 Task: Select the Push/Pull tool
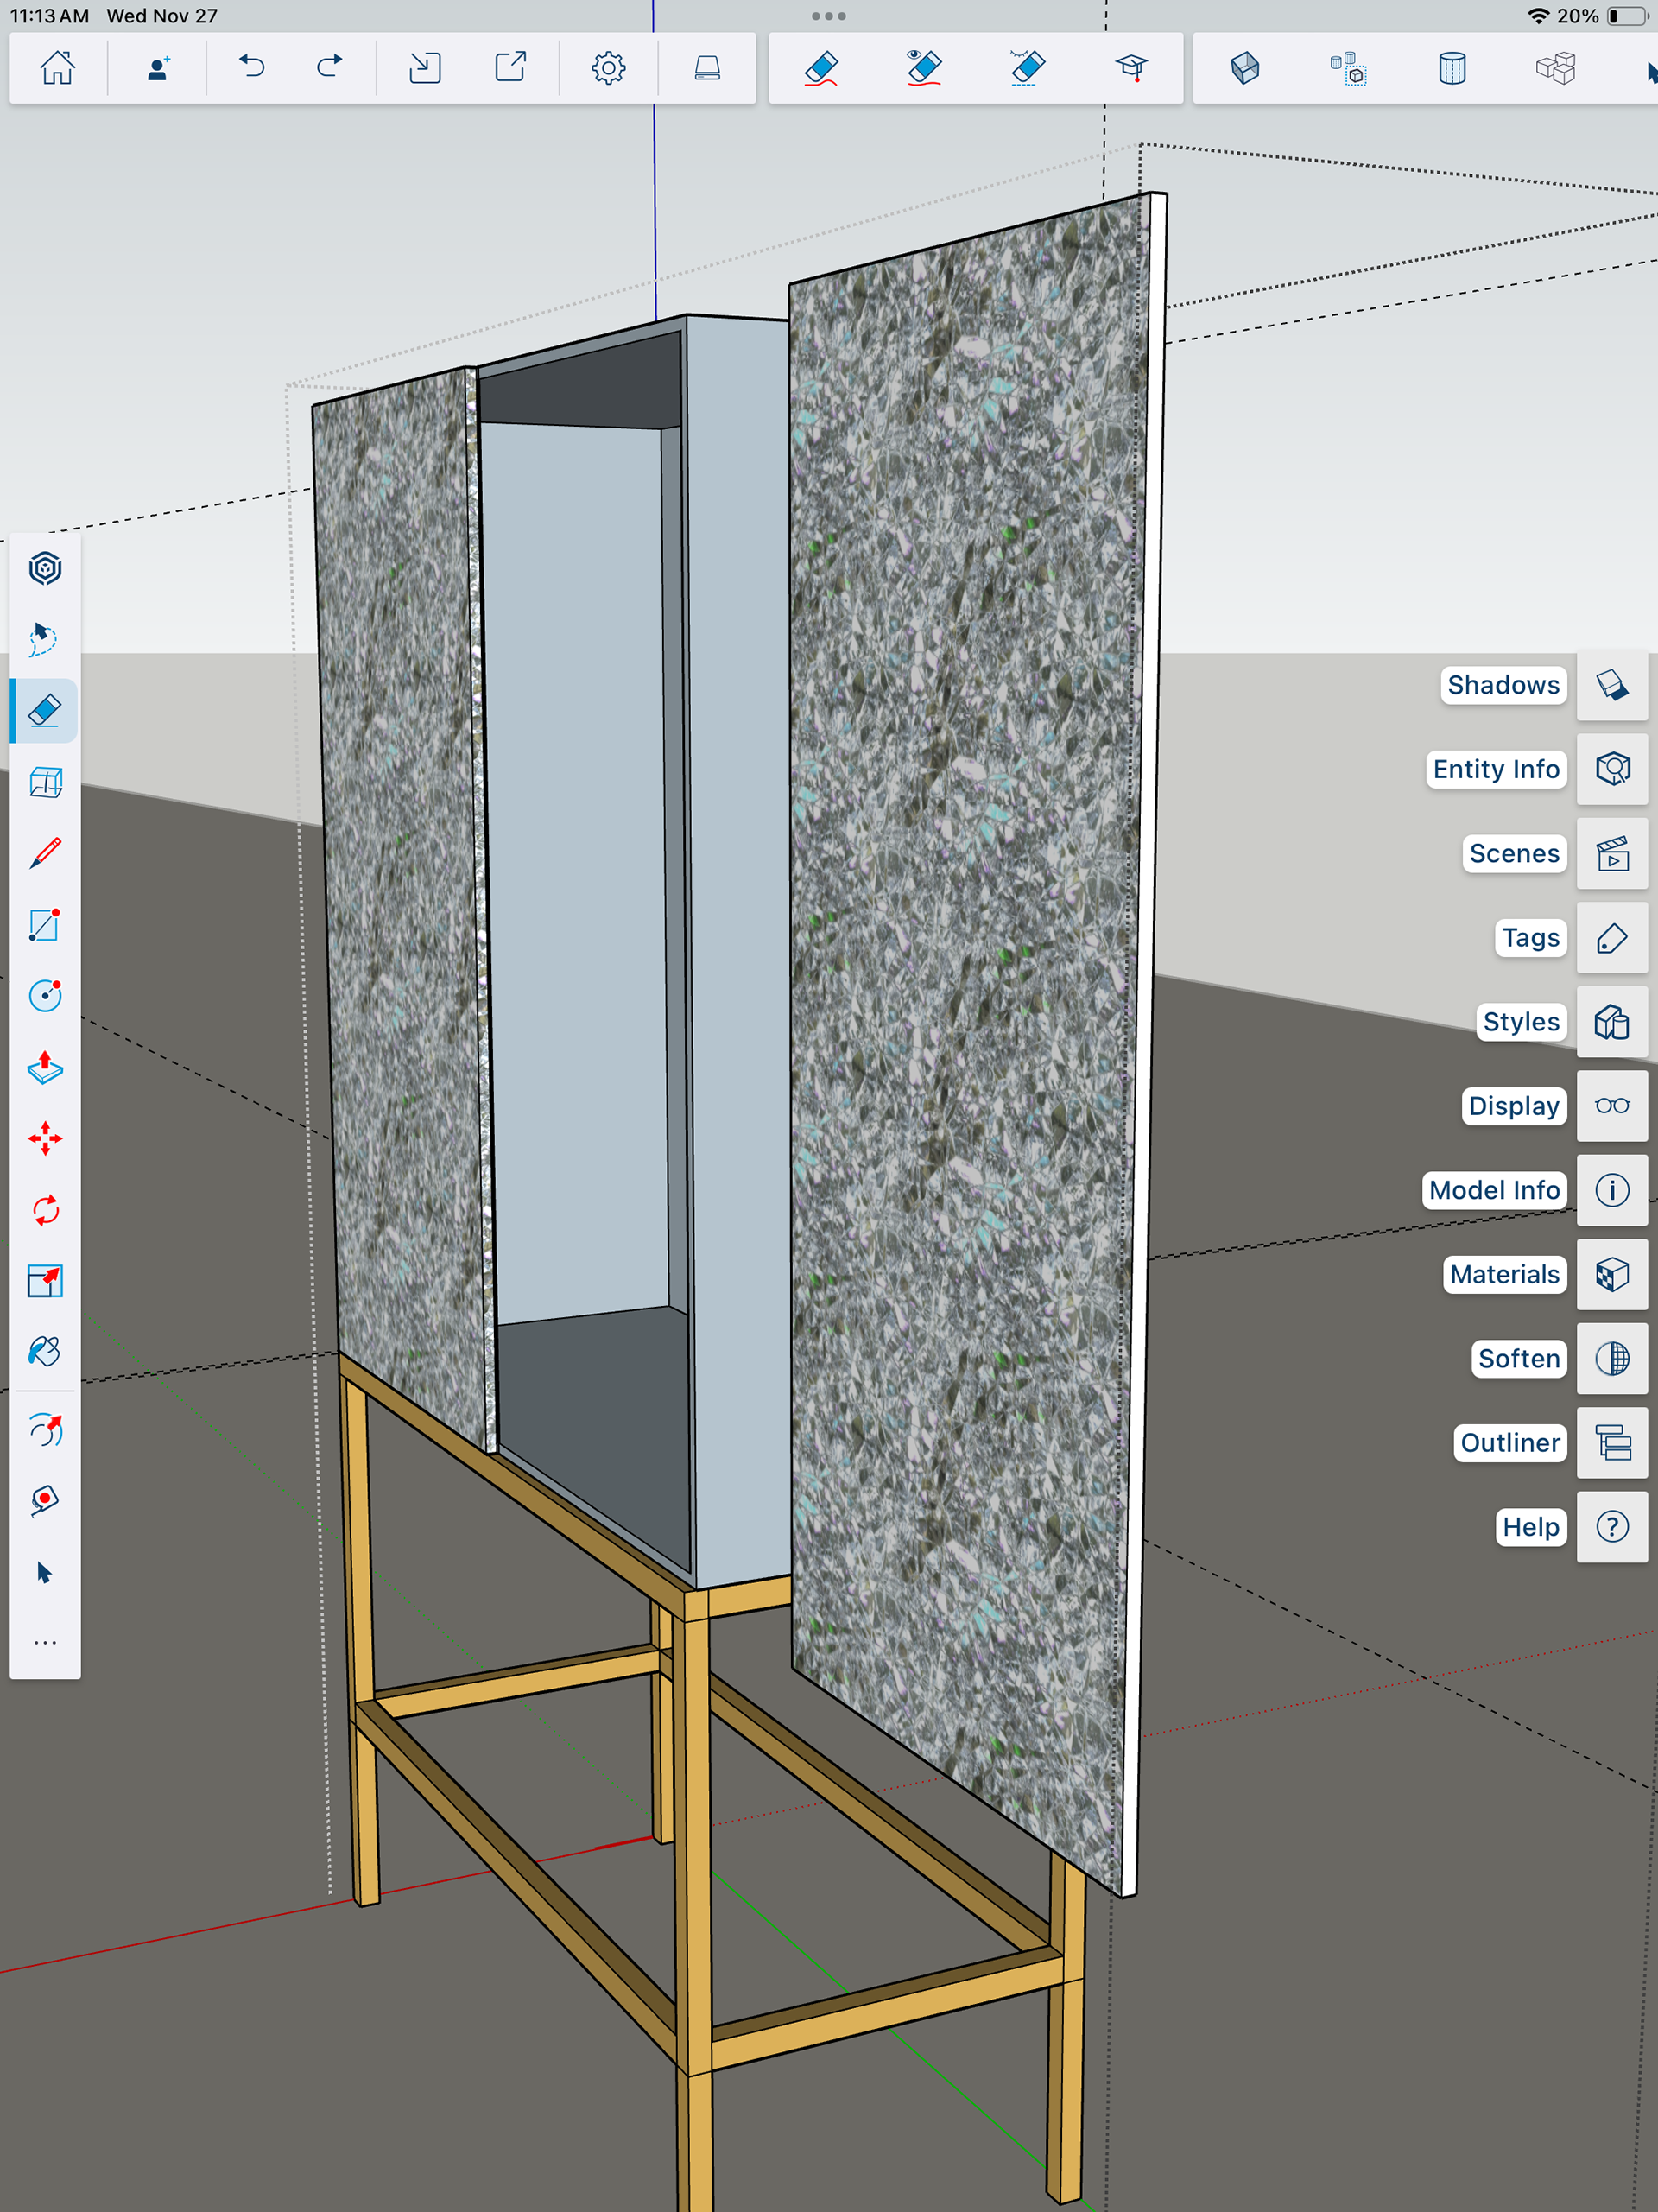(45, 1067)
